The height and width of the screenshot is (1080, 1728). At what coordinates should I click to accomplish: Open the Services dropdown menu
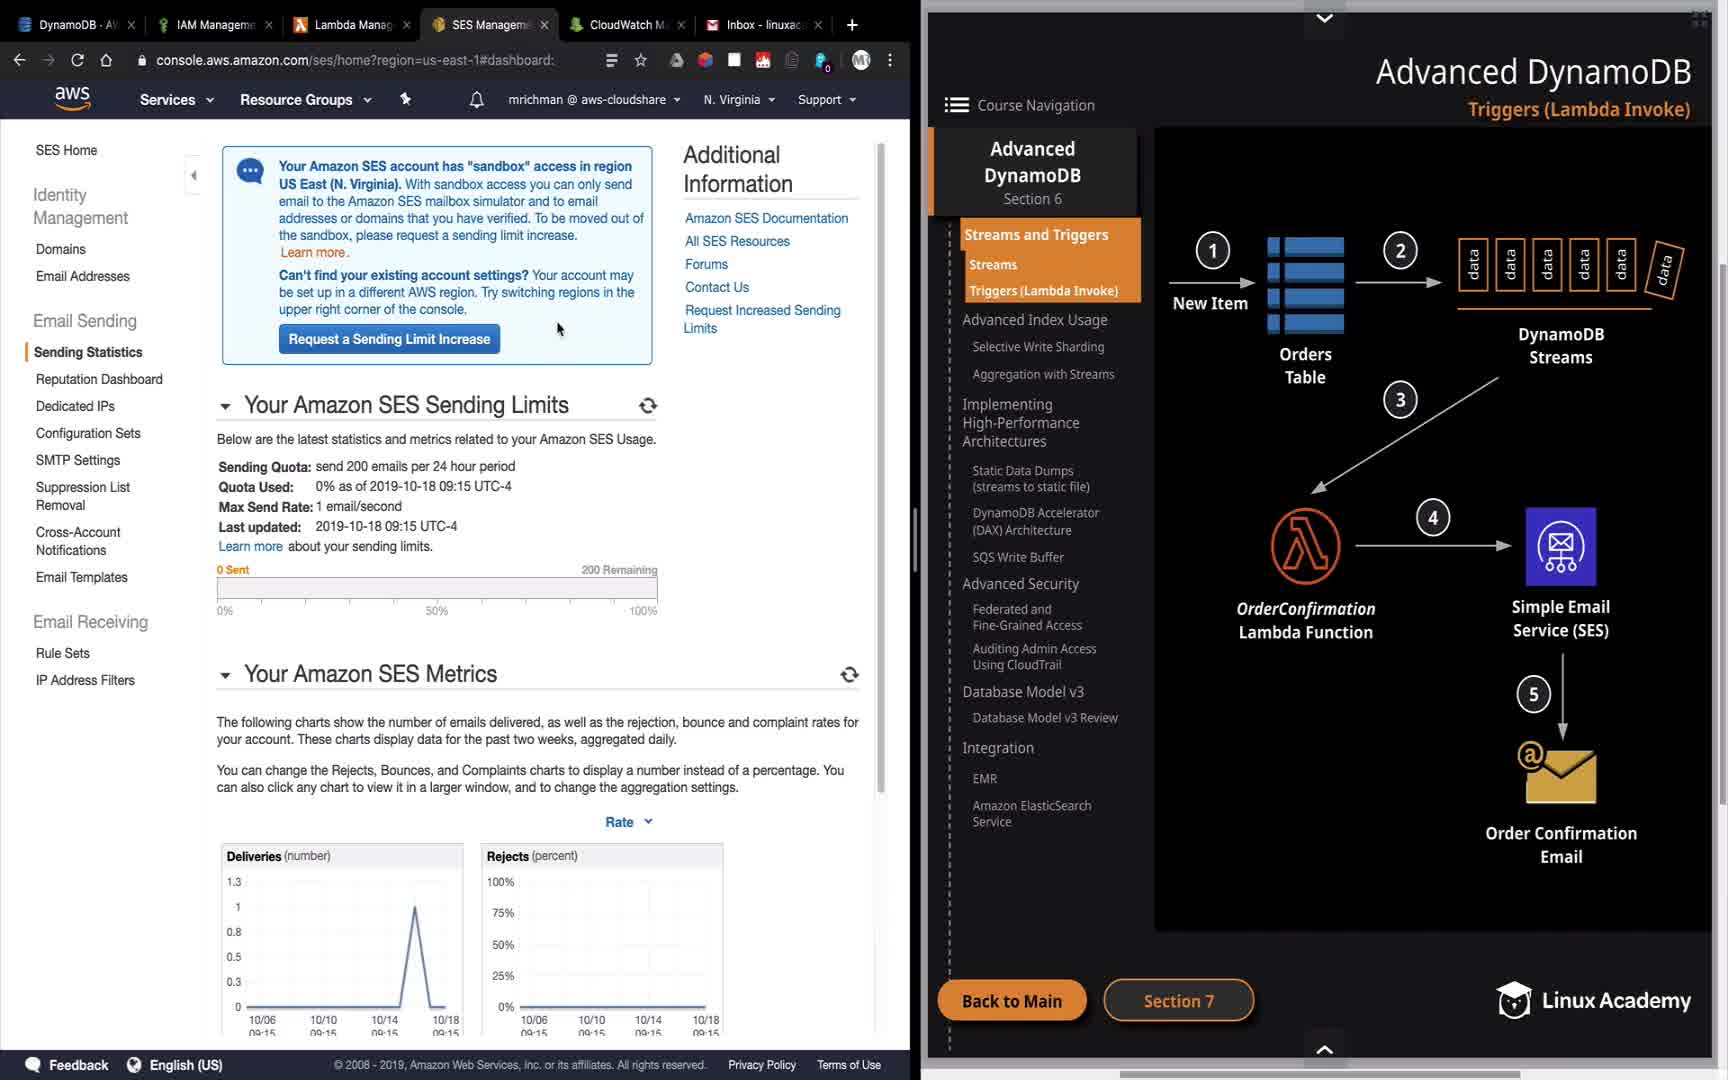177,100
